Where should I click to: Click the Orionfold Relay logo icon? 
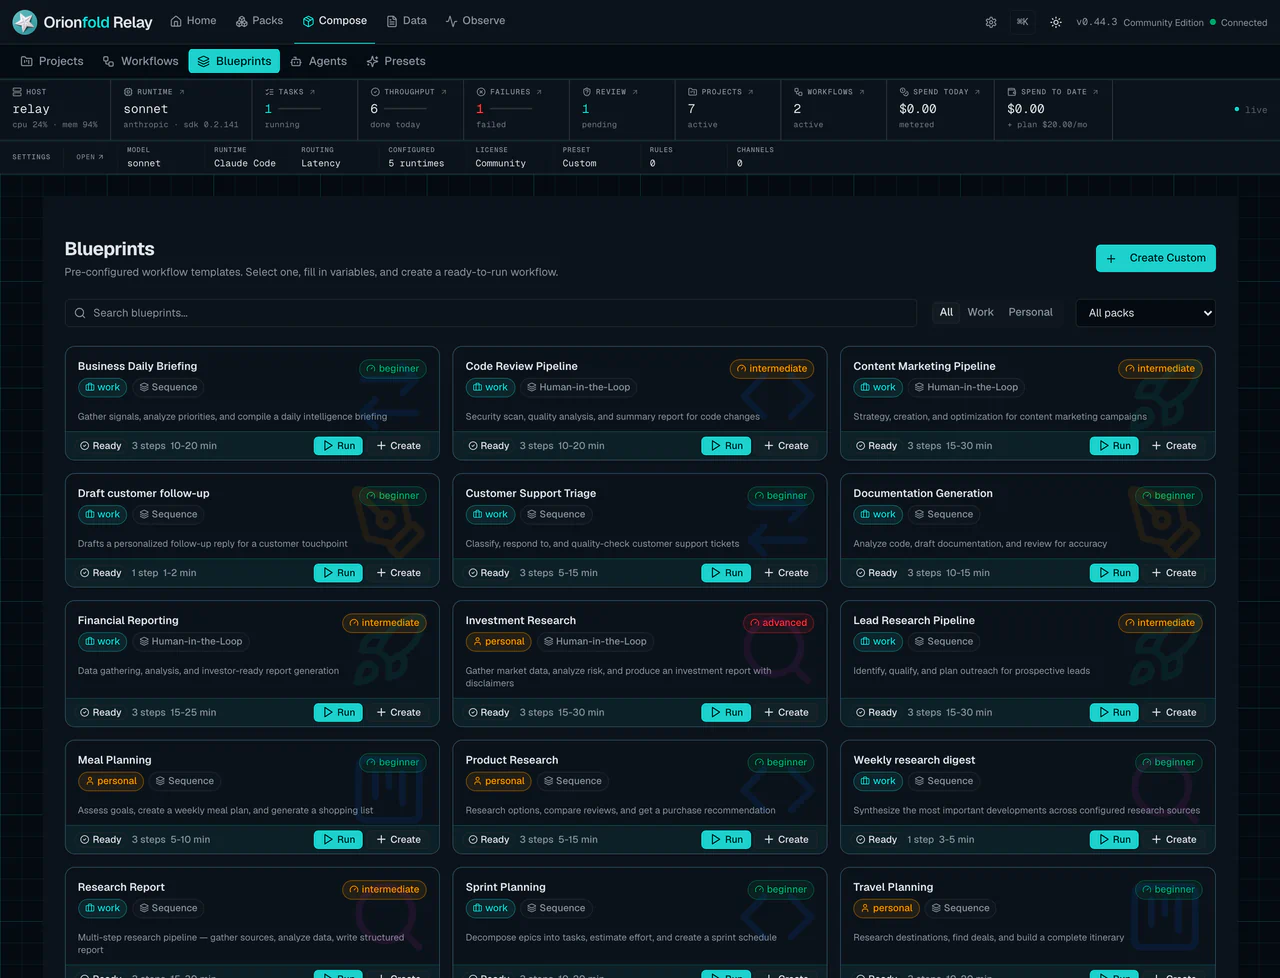tap(25, 22)
